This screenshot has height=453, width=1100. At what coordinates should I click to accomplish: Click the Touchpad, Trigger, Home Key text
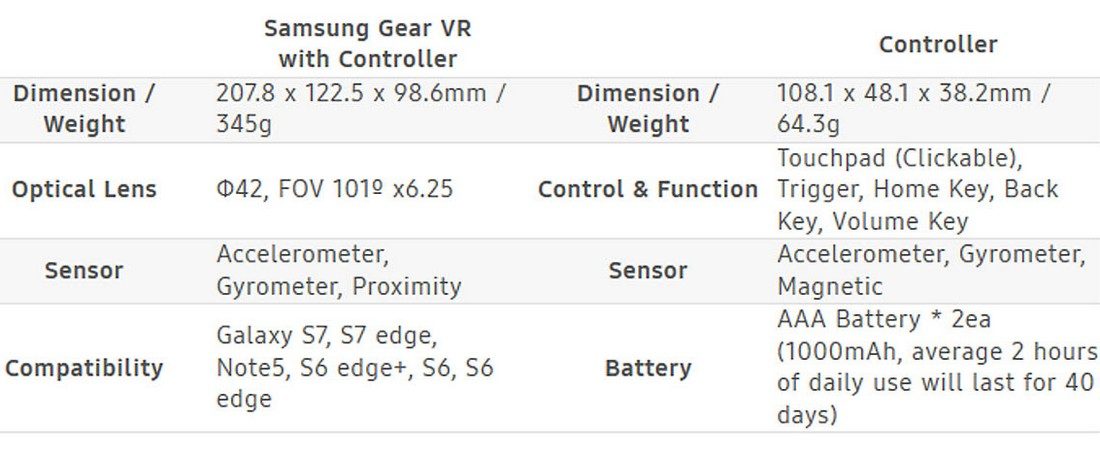click(917, 189)
